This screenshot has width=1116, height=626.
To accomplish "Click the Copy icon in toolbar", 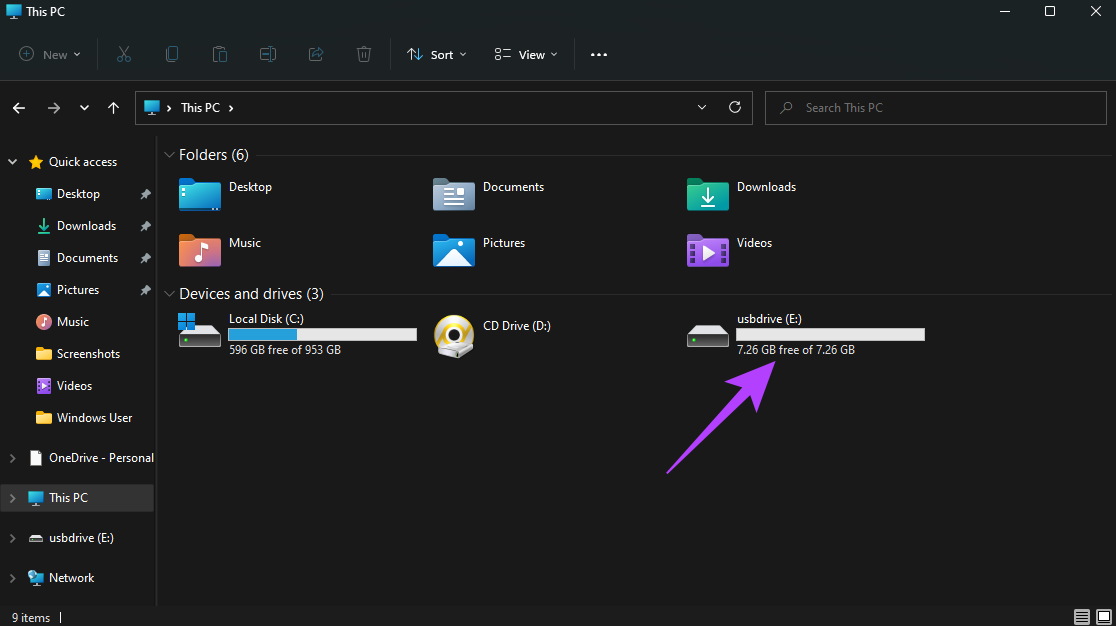I will [172, 55].
